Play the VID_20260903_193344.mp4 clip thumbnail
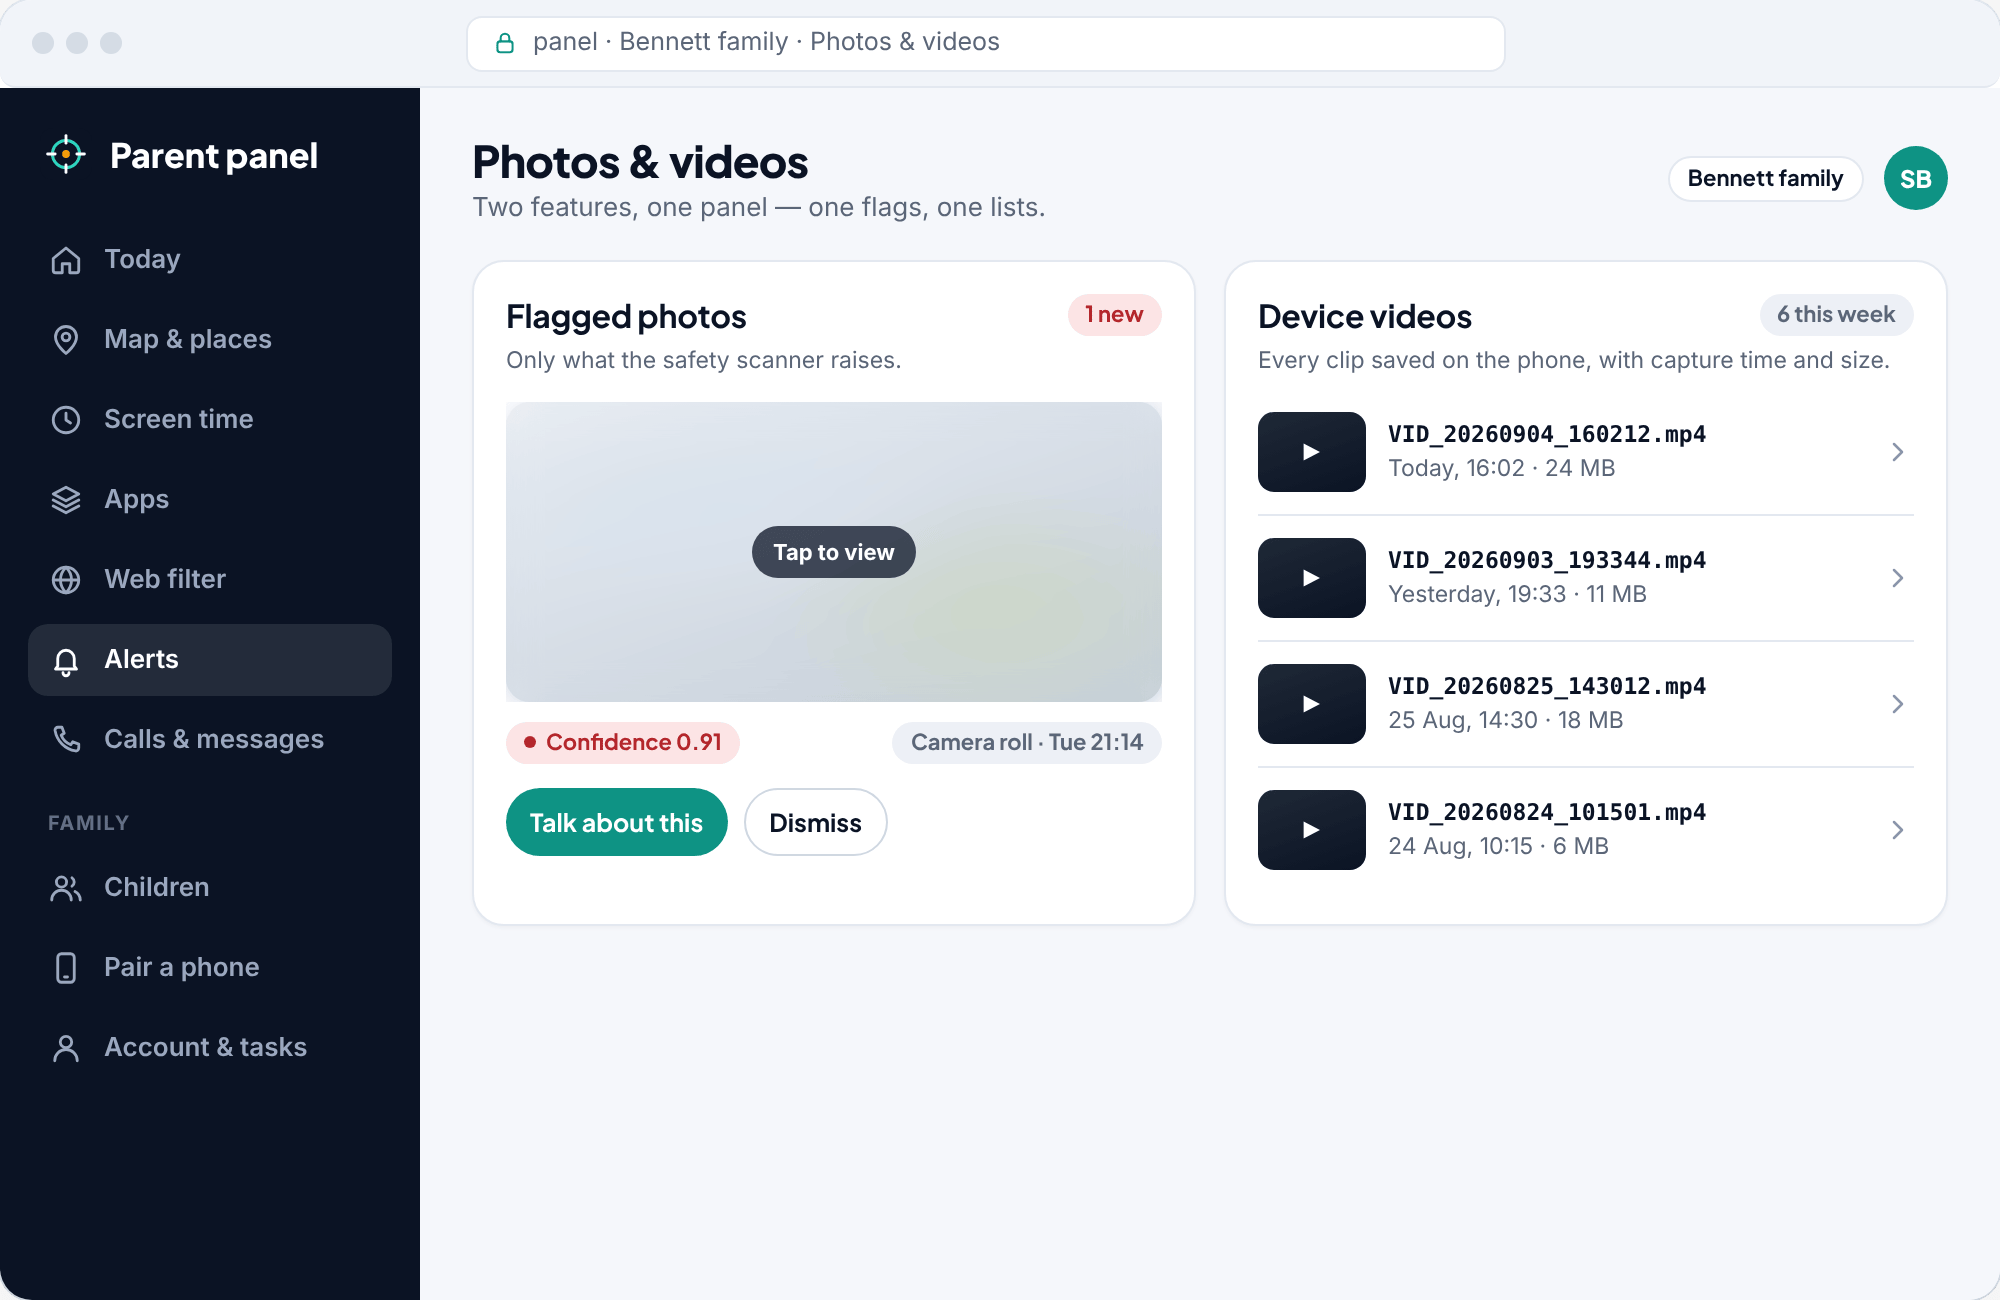Image resolution: width=2000 pixels, height=1300 pixels. (x=1311, y=578)
